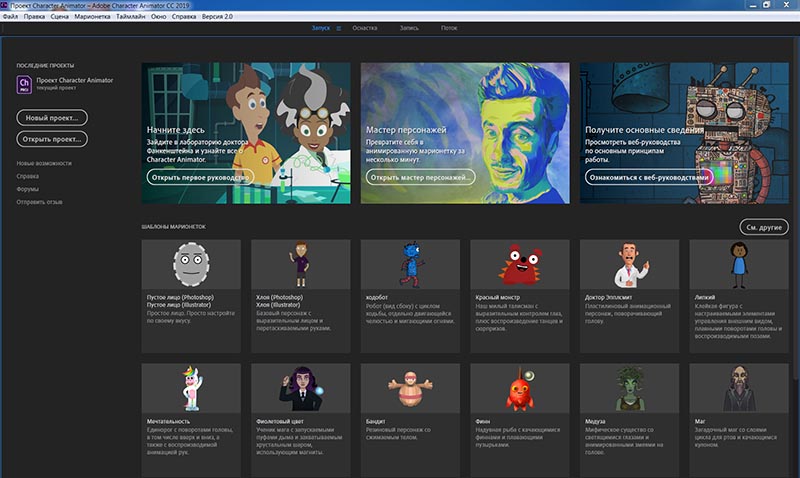The image size is (800, 478).
Task: Open the Сцена menu
Action: click(59, 16)
